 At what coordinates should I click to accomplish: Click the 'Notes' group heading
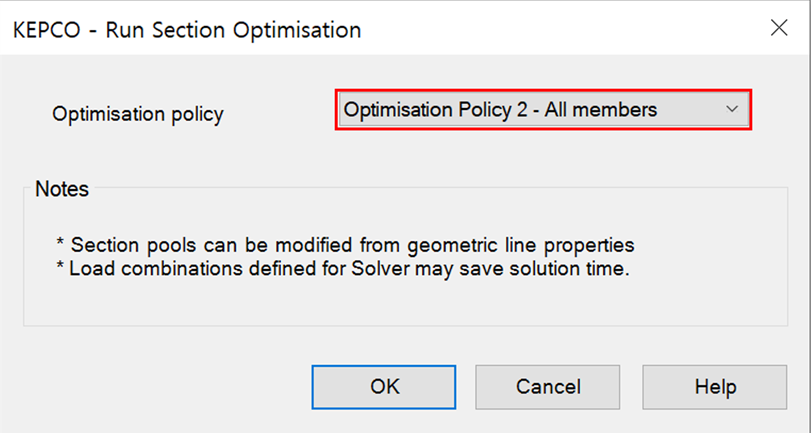[62, 189]
